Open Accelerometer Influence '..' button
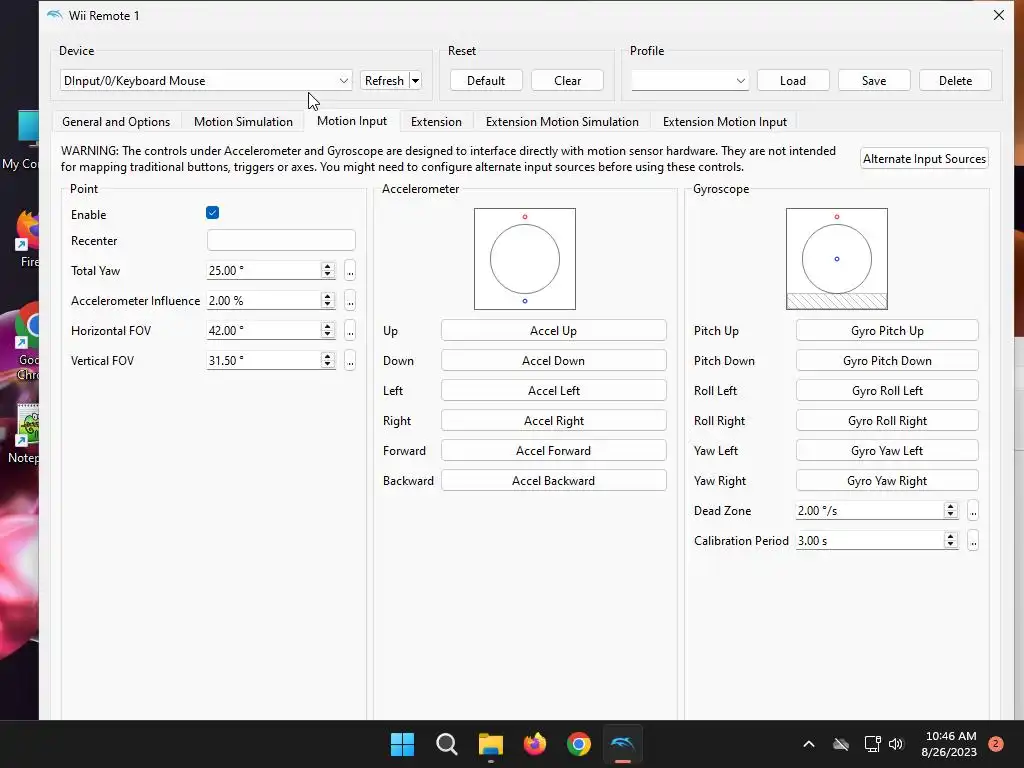Image resolution: width=1024 pixels, height=768 pixels. pyautogui.click(x=350, y=300)
